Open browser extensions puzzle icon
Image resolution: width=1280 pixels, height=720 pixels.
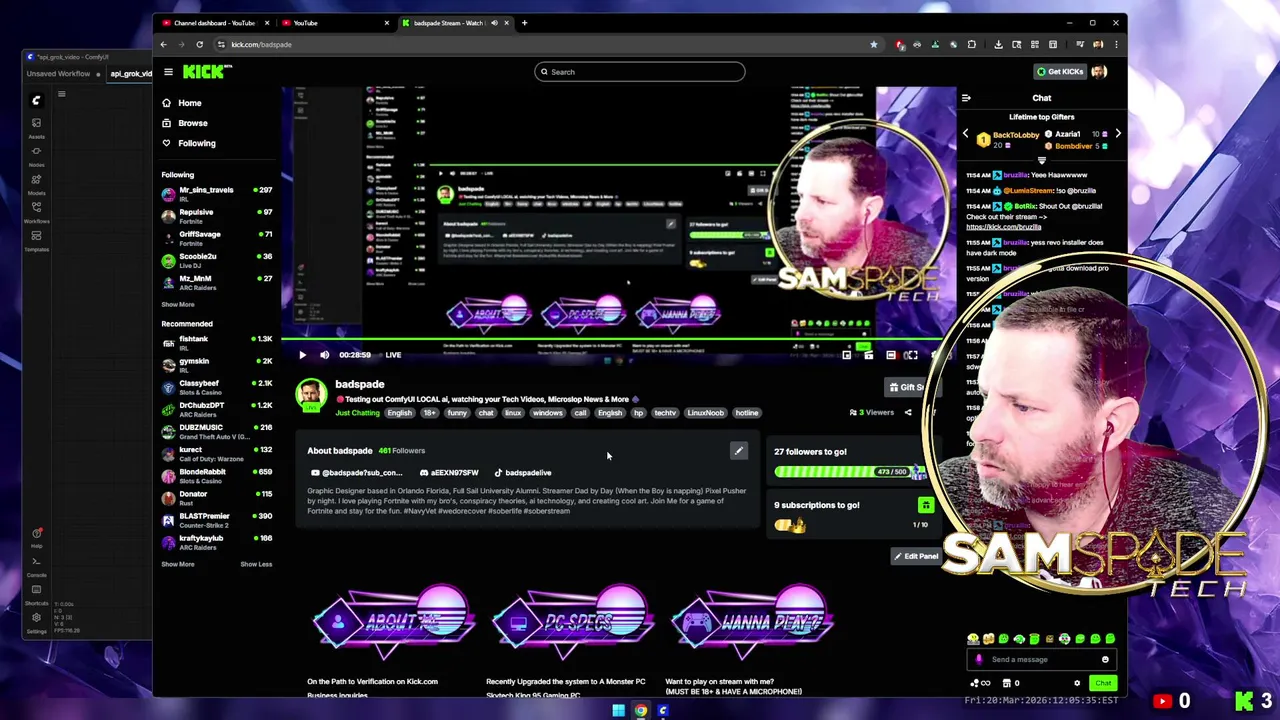click(x=971, y=44)
